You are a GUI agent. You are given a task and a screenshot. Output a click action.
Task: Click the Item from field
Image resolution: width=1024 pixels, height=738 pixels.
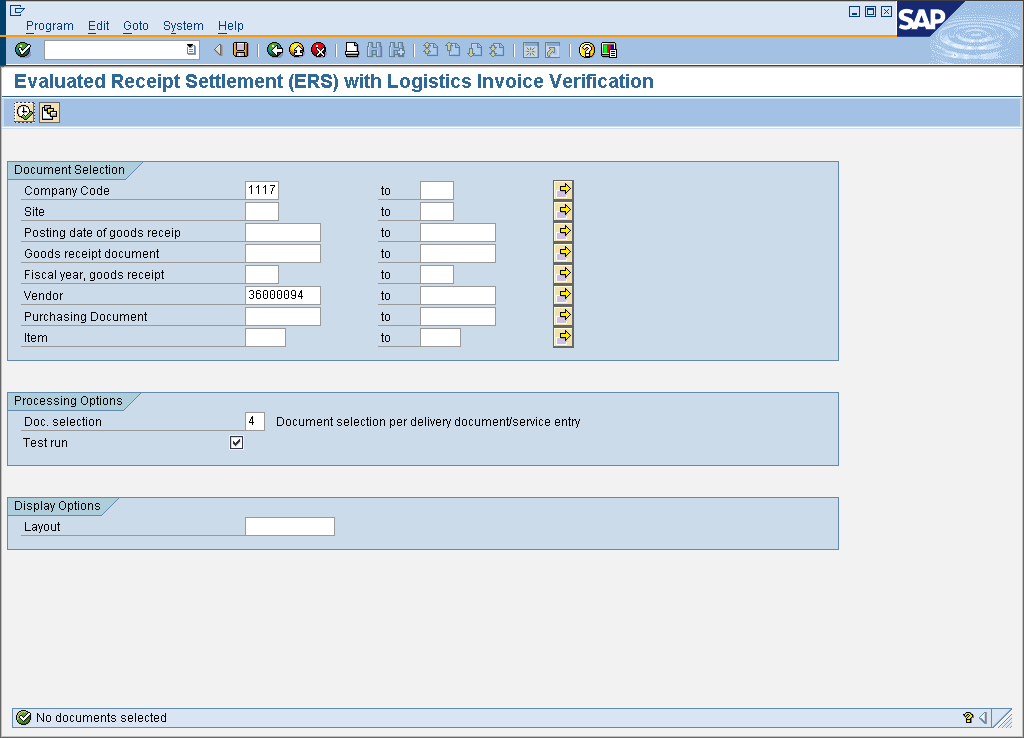[265, 337]
